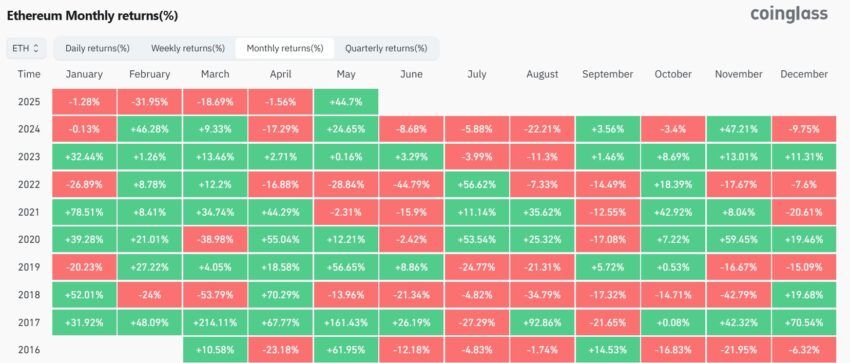Click the September column header
The height and width of the screenshot is (363, 850).
[608, 74]
